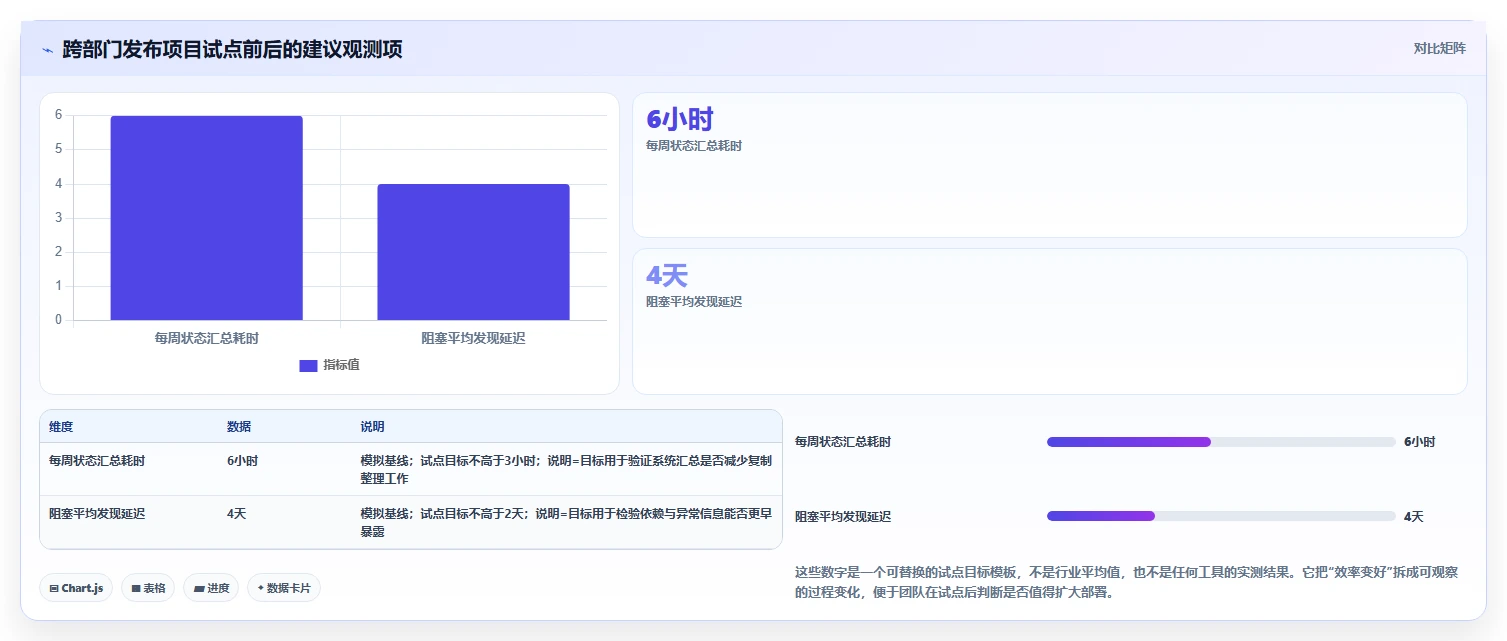Click the card caption 每周状态汇总耗时 under 6小时
1507x641 pixels.
pyautogui.click(x=694, y=145)
